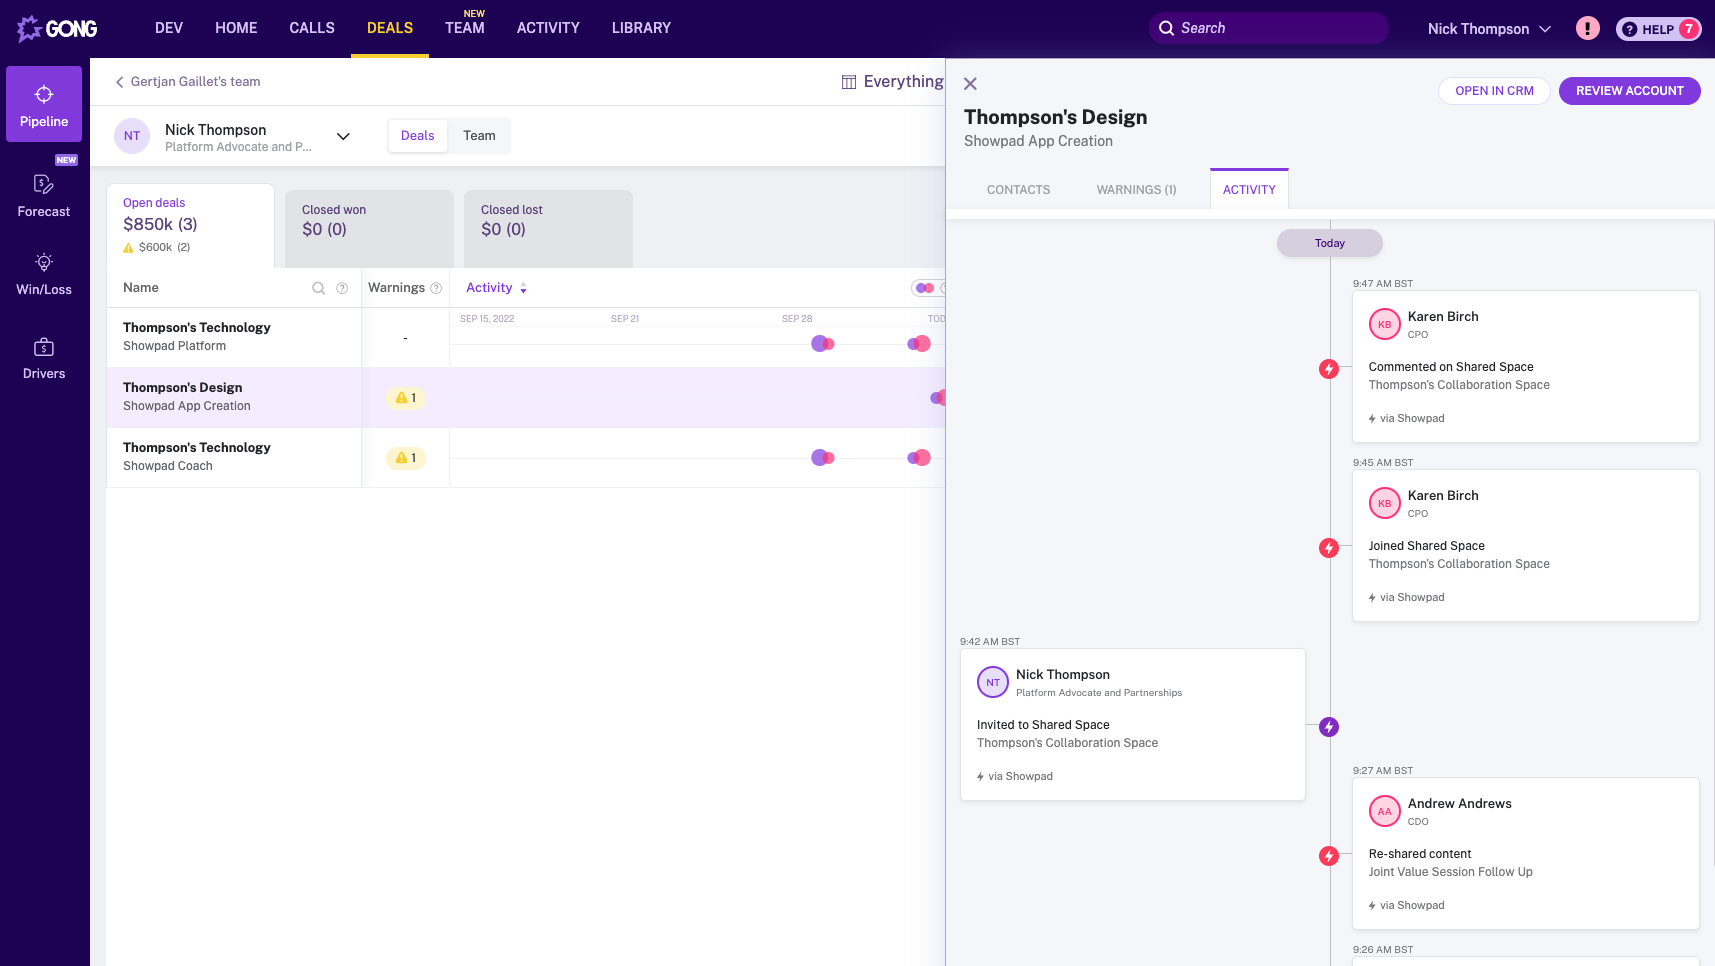Click the red alert notification icon

pyautogui.click(x=1587, y=28)
